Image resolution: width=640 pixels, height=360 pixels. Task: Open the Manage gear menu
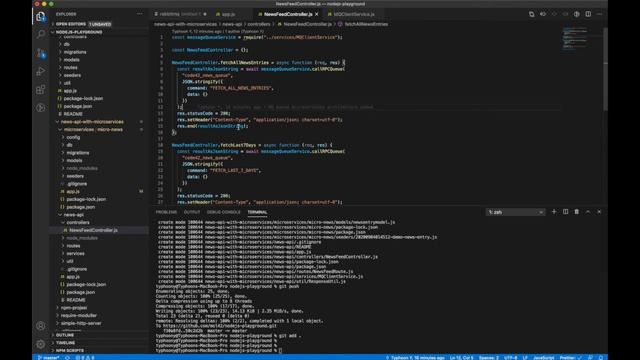41,344
